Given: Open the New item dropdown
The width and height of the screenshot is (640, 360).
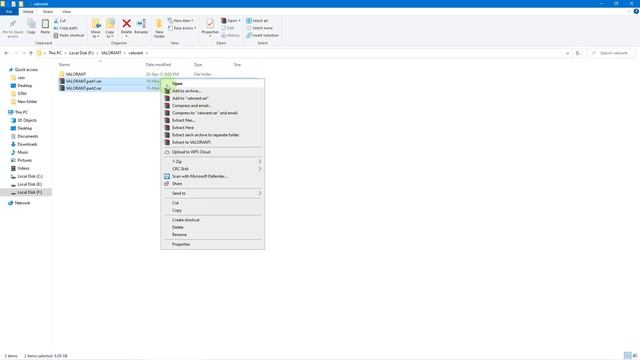Looking at the screenshot, I should [181, 20].
